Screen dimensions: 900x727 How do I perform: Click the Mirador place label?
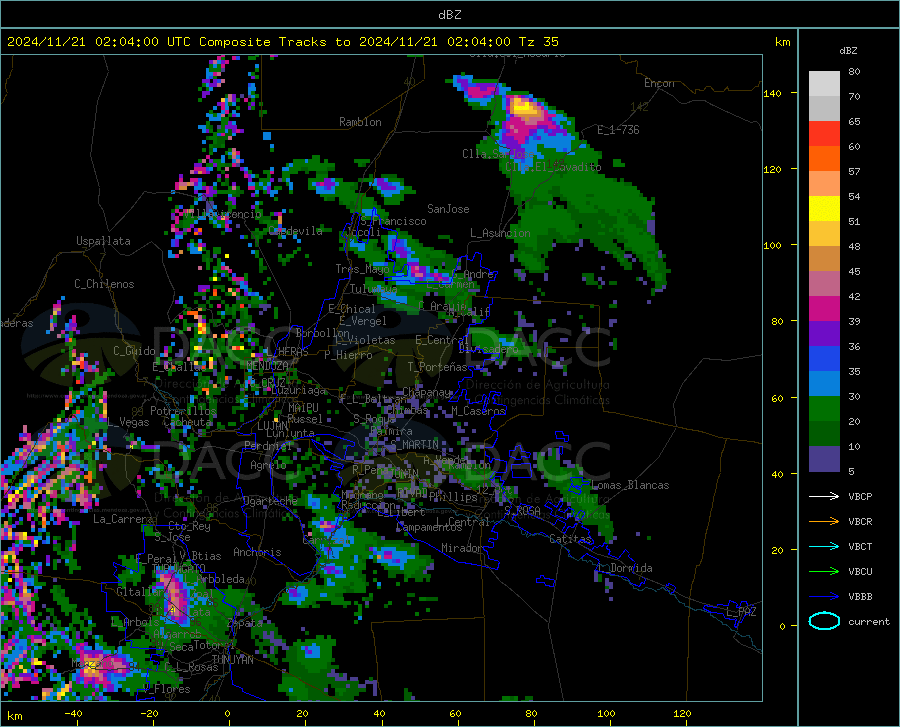click(x=463, y=548)
